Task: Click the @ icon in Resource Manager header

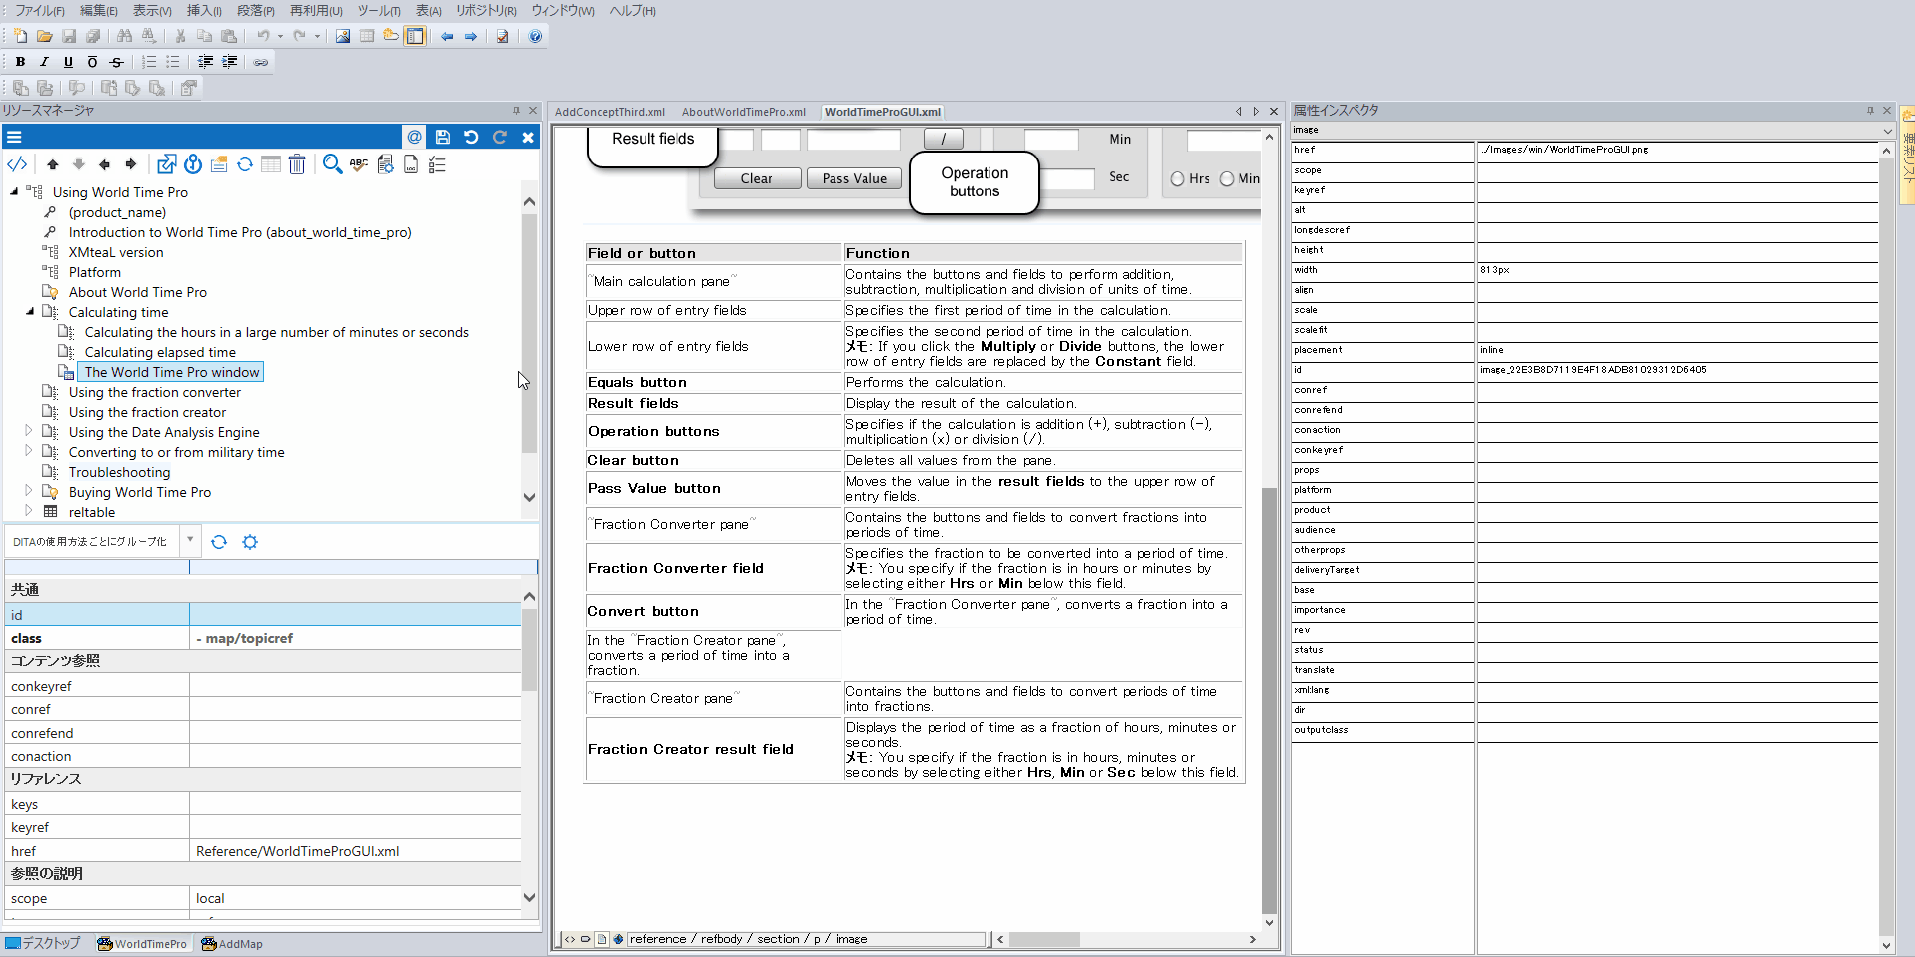Action: pos(414,137)
